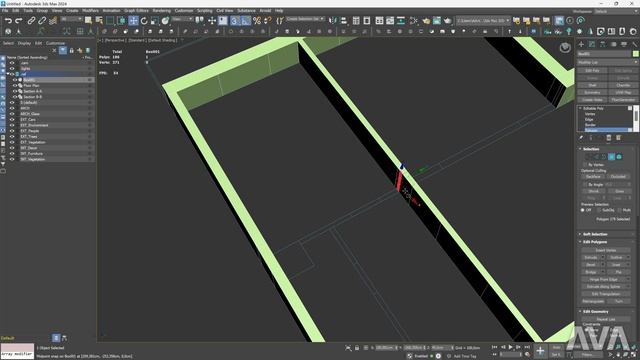Screen dimensions: 640x360
Task: Activate the Select and Move tool
Action: pyautogui.click(x=133, y=20)
